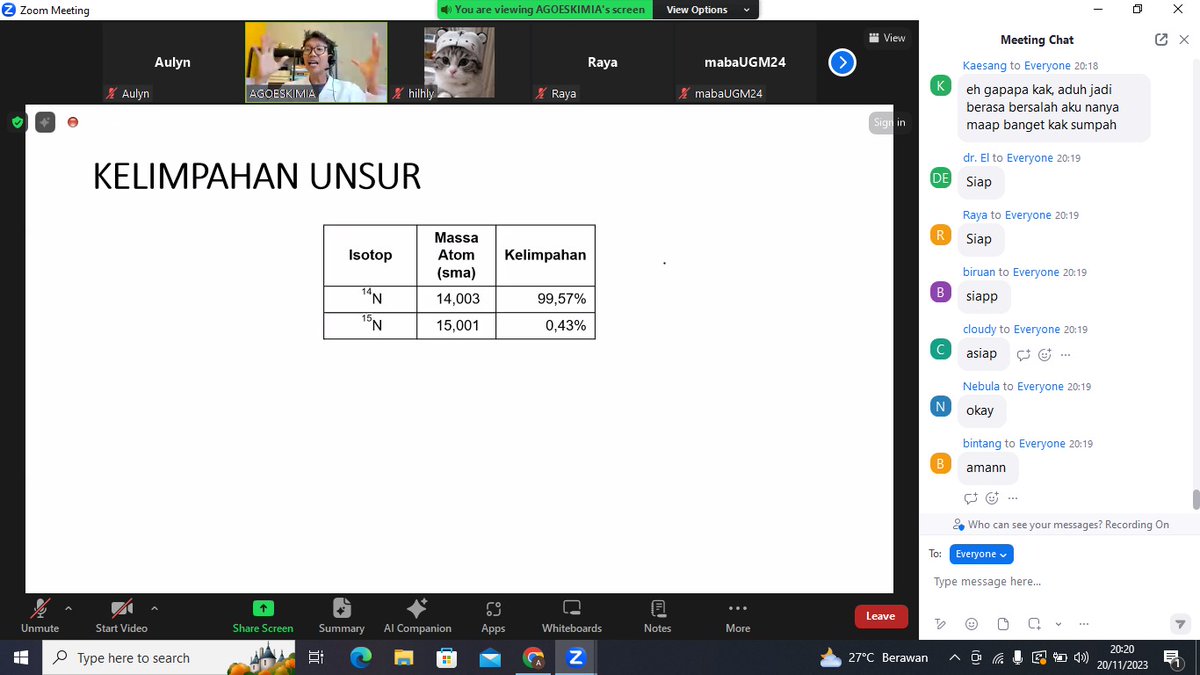This screenshot has width=1200, height=675.
Task: Click the screenshot capture icon in chat
Action: pyautogui.click(x=1035, y=624)
